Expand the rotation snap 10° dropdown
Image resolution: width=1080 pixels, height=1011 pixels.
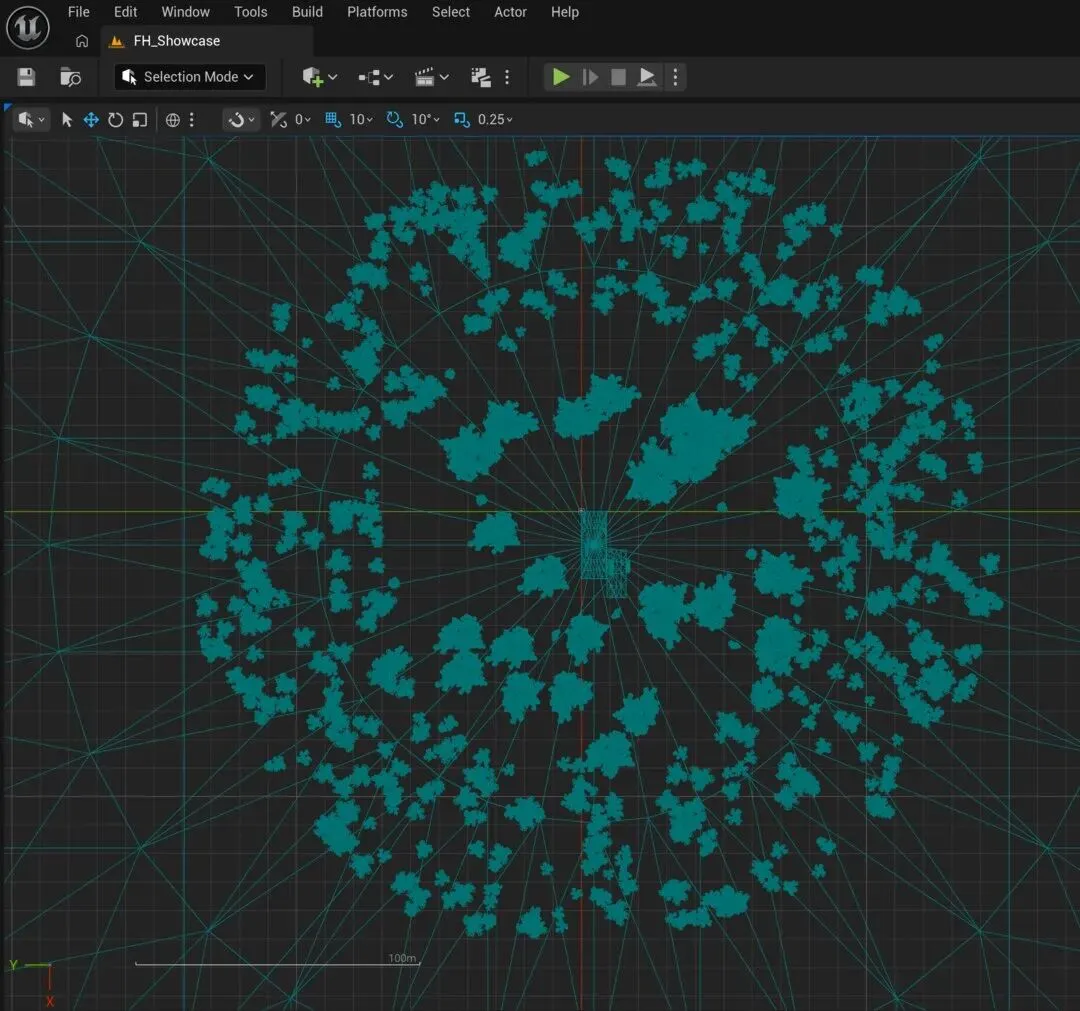[x=425, y=120]
